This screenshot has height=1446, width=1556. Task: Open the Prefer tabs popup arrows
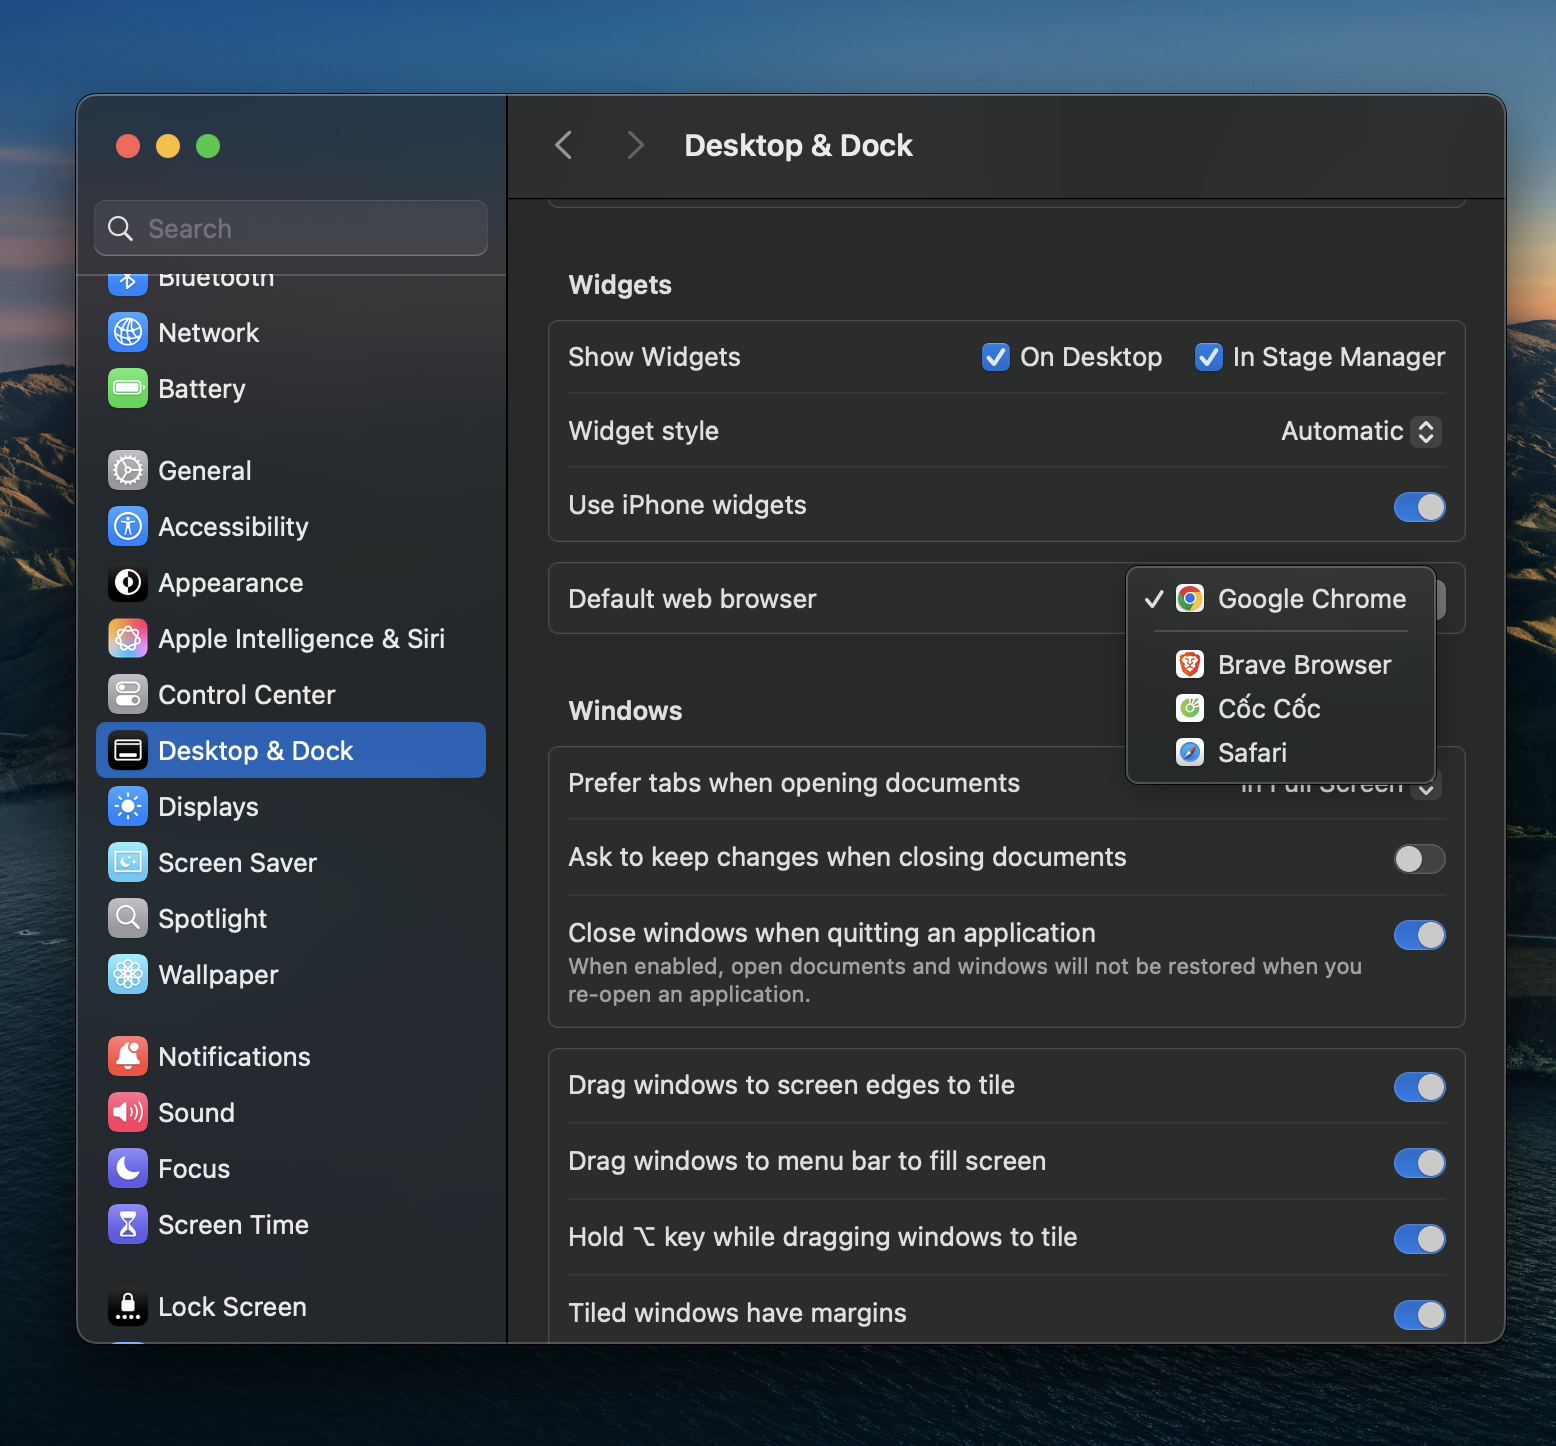click(x=1427, y=789)
